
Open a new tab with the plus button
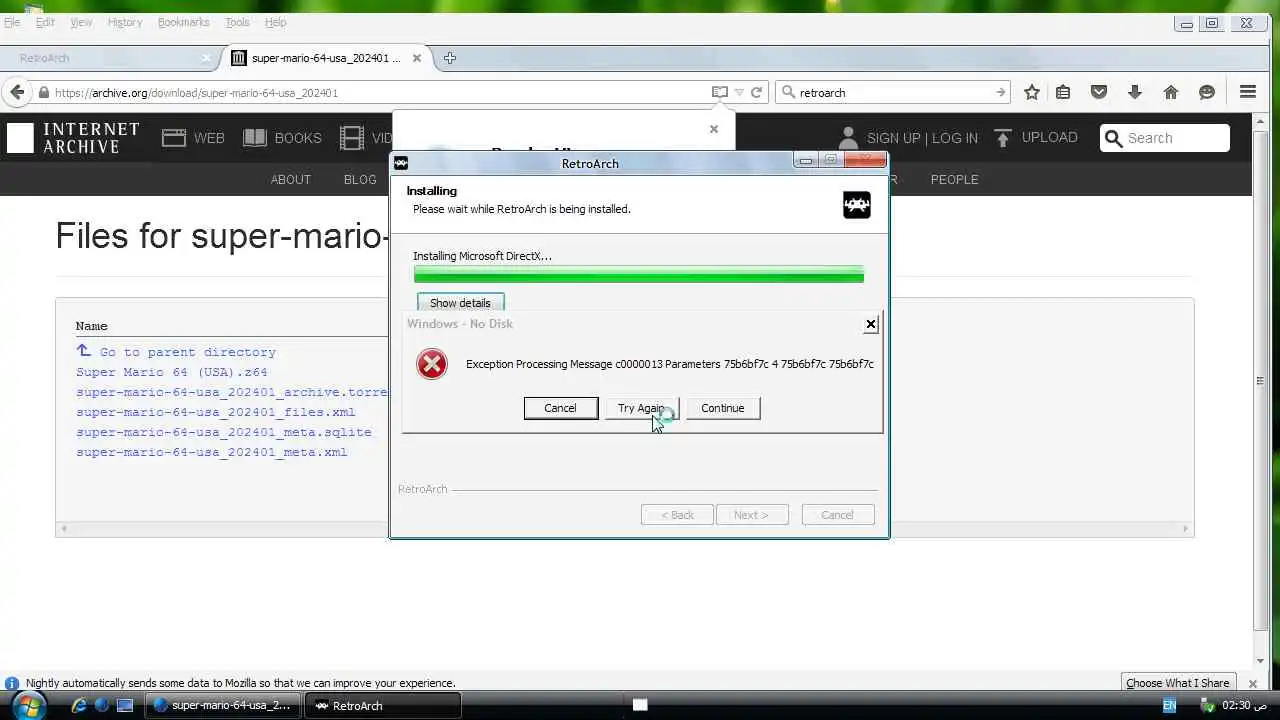pyautogui.click(x=450, y=58)
